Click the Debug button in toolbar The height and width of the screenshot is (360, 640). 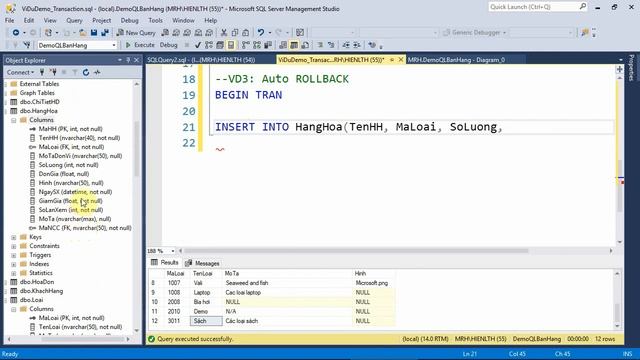tap(168, 45)
